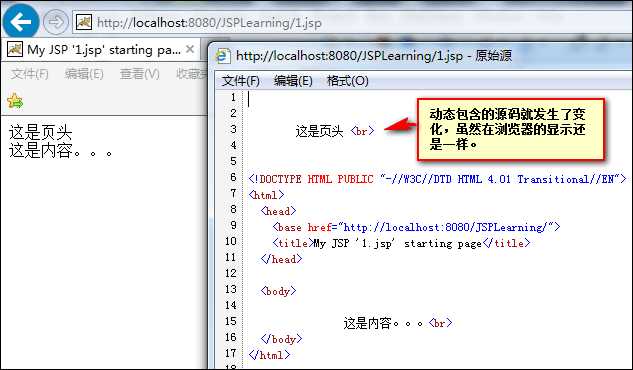
Task: Open 编辑(E) menu in source viewer window
Action: (x=293, y=81)
